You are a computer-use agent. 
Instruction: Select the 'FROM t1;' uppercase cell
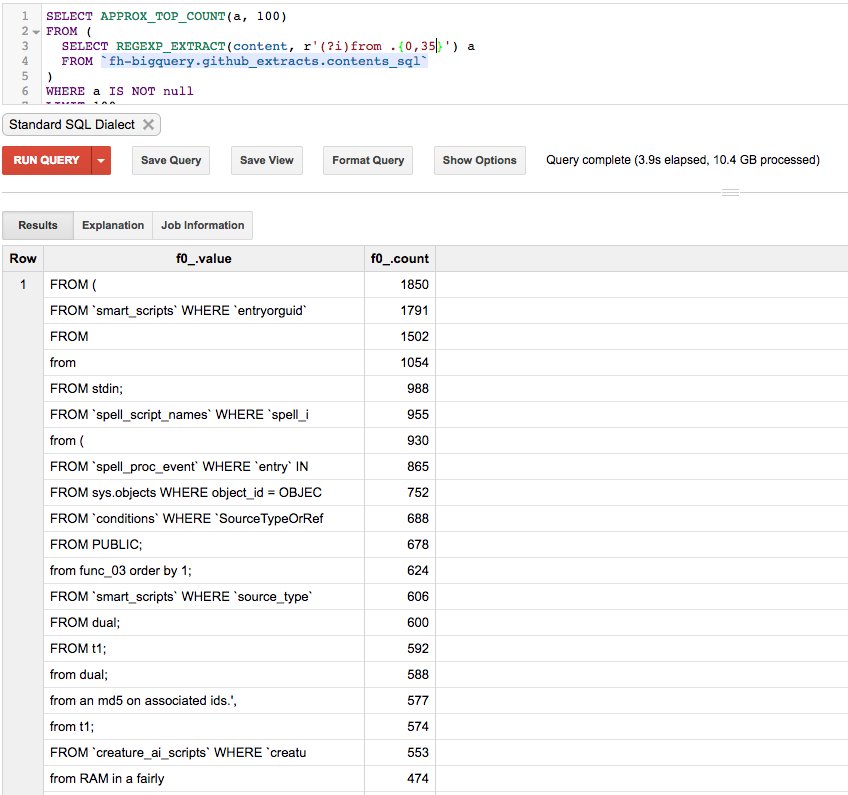click(x=204, y=648)
